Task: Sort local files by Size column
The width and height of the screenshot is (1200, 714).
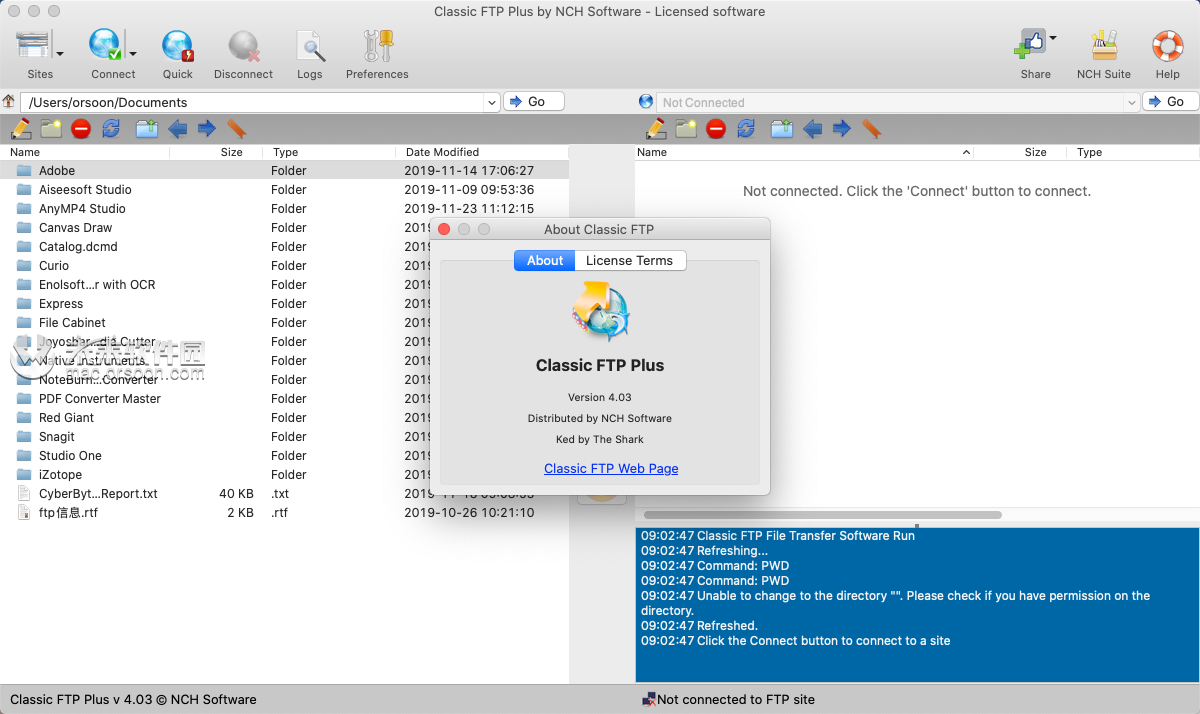Action: pyautogui.click(x=231, y=152)
